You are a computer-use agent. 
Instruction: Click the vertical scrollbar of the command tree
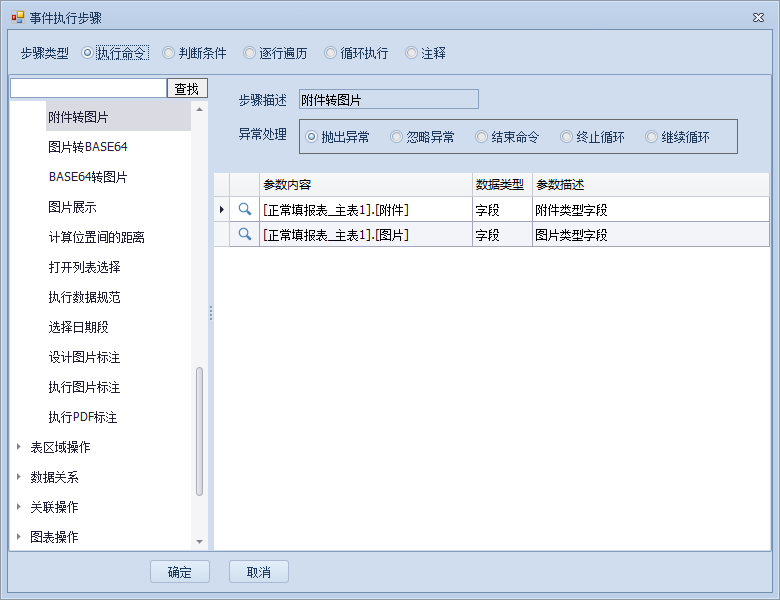point(199,430)
